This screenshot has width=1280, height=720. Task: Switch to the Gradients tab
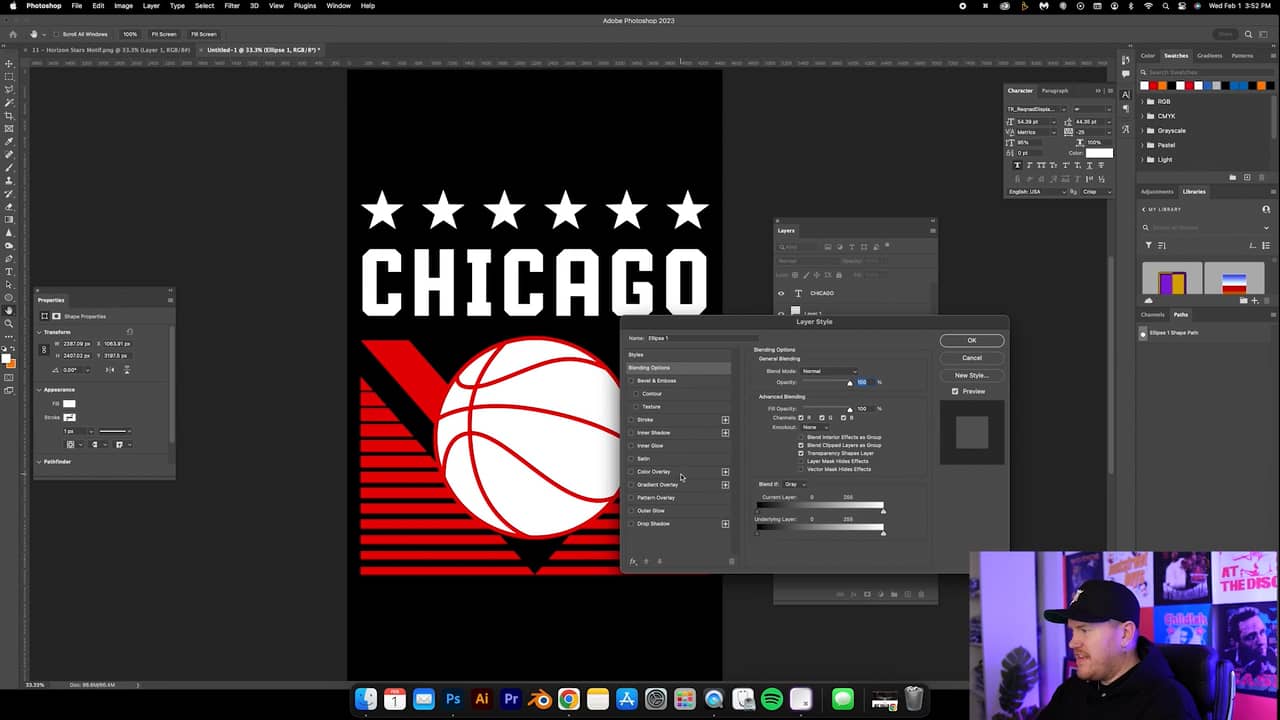[1209, 56]
